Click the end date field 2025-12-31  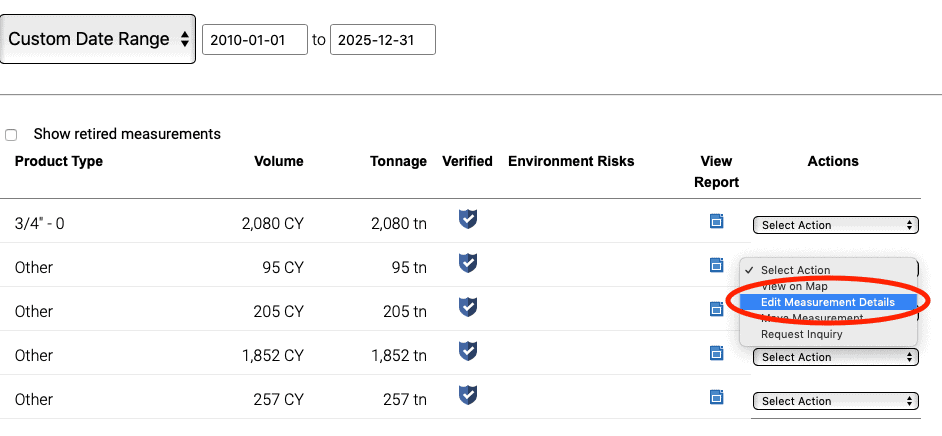tap(382, 40)
